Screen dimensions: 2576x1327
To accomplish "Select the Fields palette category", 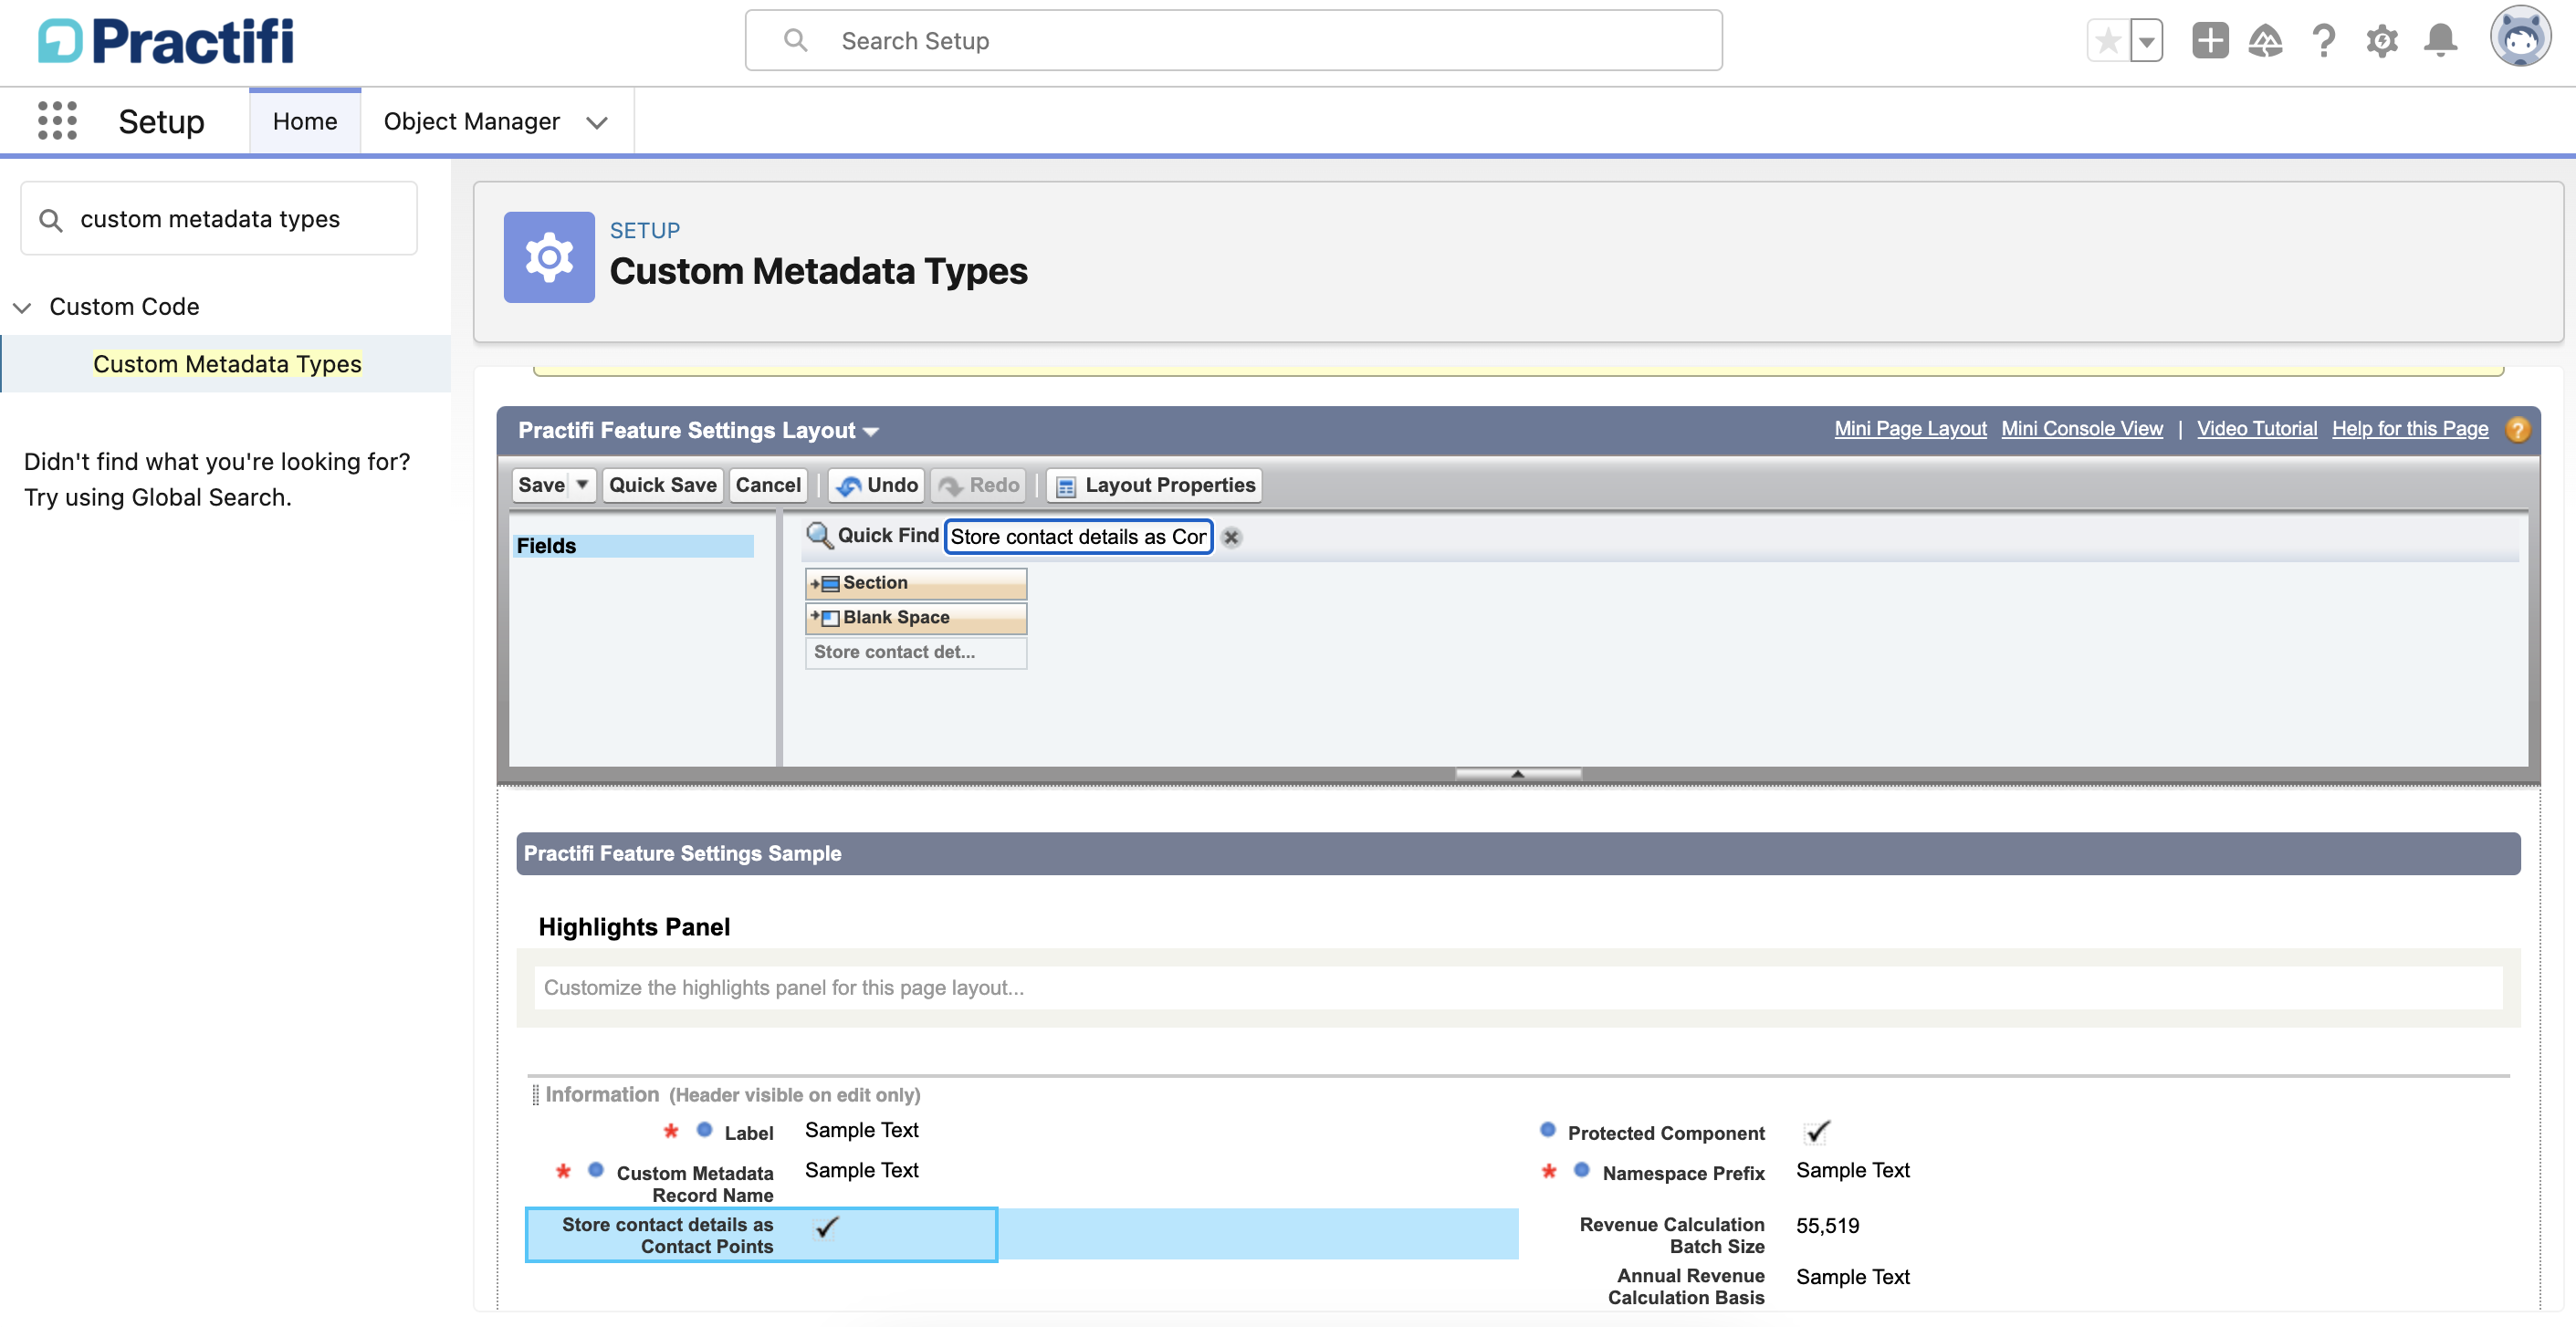I will click(x=633, y=546).
